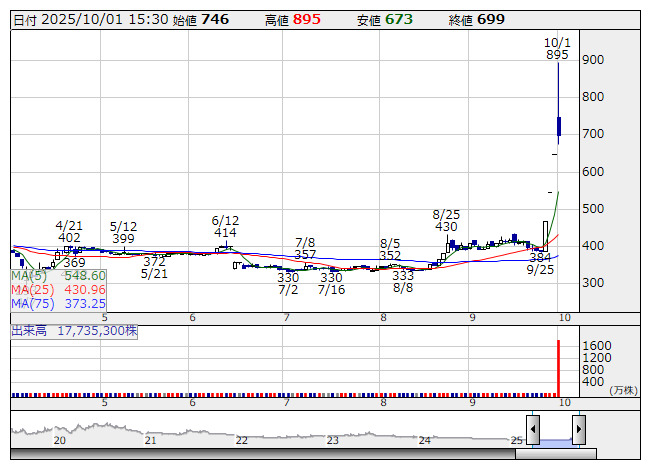Select year 20 in the navigator timeline

pos(60,440)
